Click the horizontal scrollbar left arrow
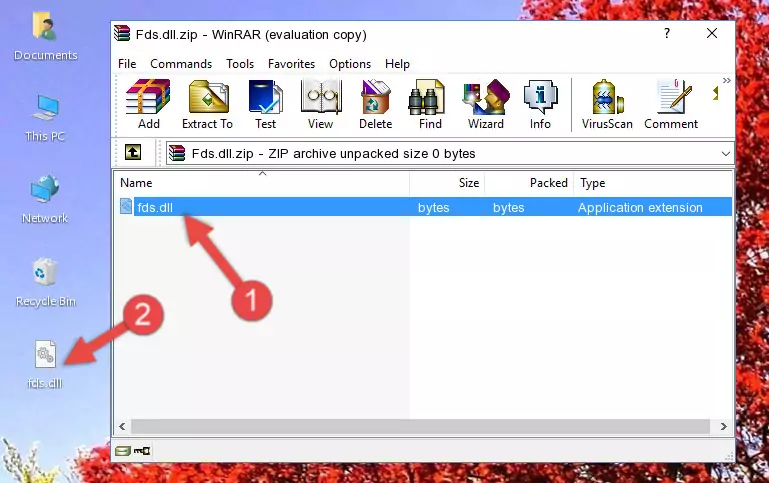The height and width of the screenshot is (483, 769). pos(122,427)
